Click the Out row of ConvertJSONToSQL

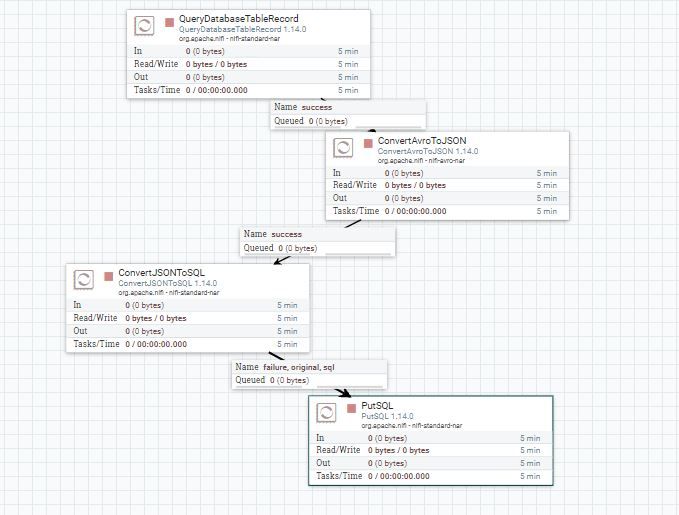188,331
